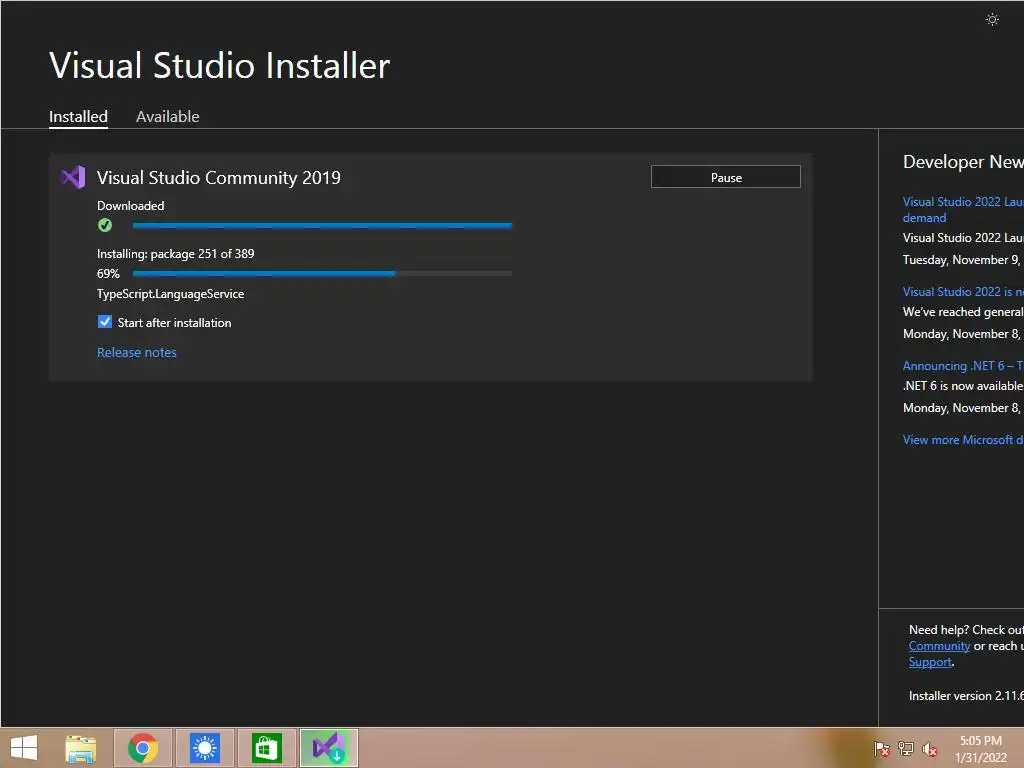Switch to the Available tab

point(167,116)
